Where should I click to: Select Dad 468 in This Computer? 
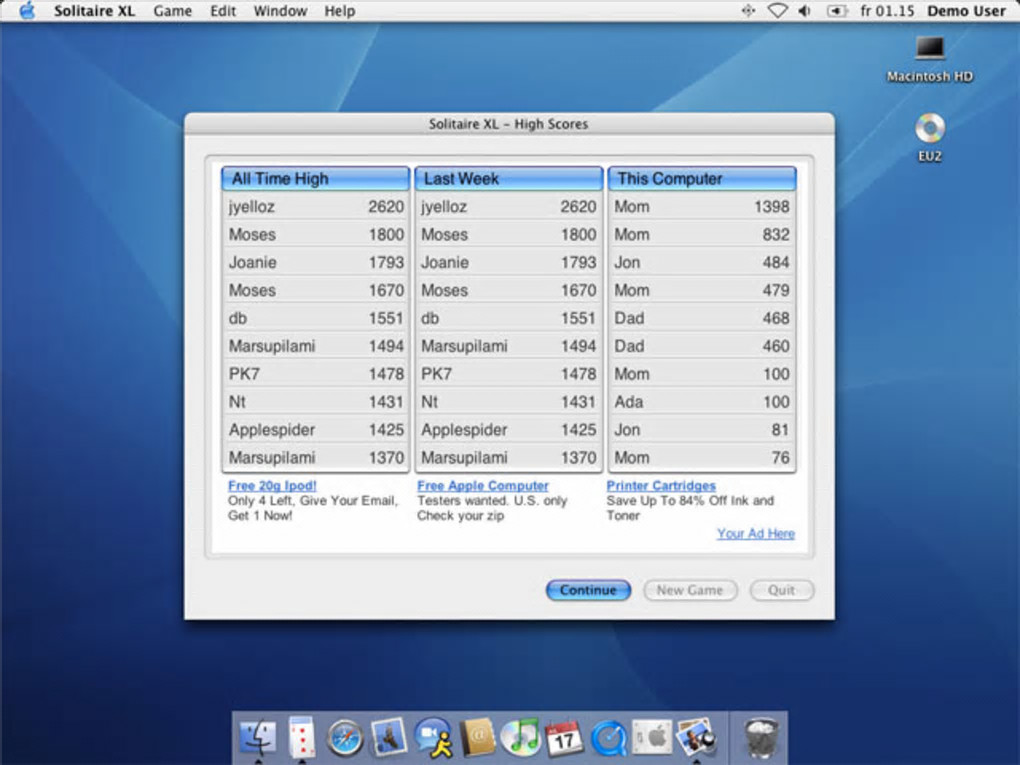coord(702,318)
